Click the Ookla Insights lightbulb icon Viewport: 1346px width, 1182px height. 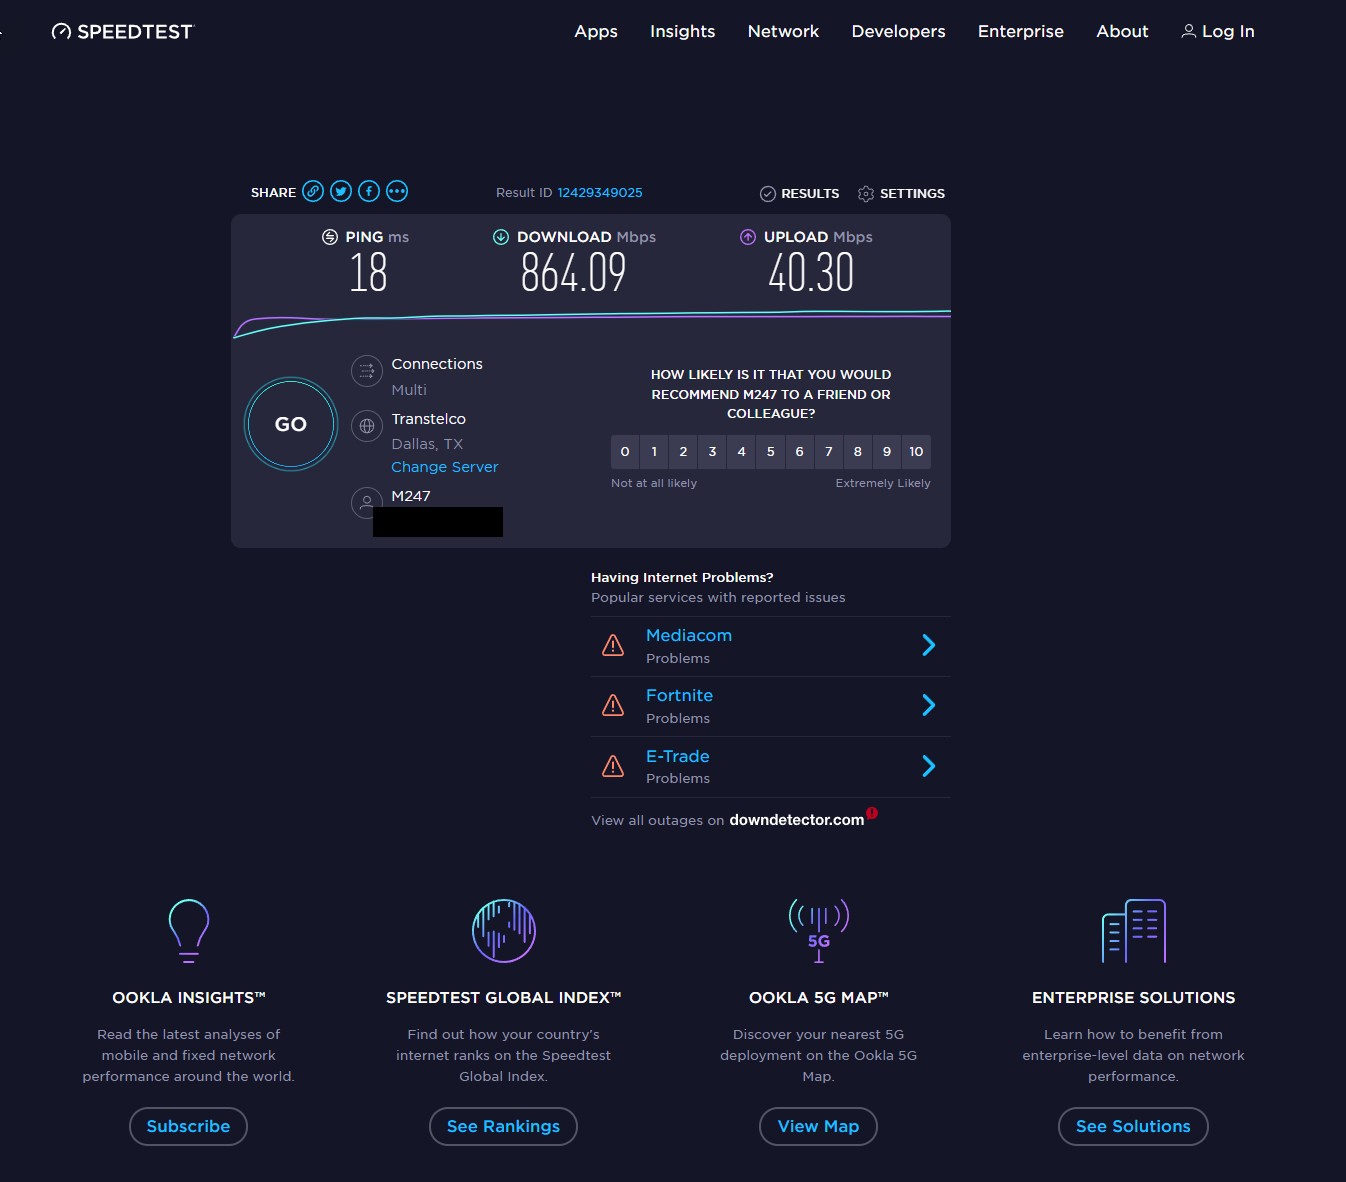189,930
